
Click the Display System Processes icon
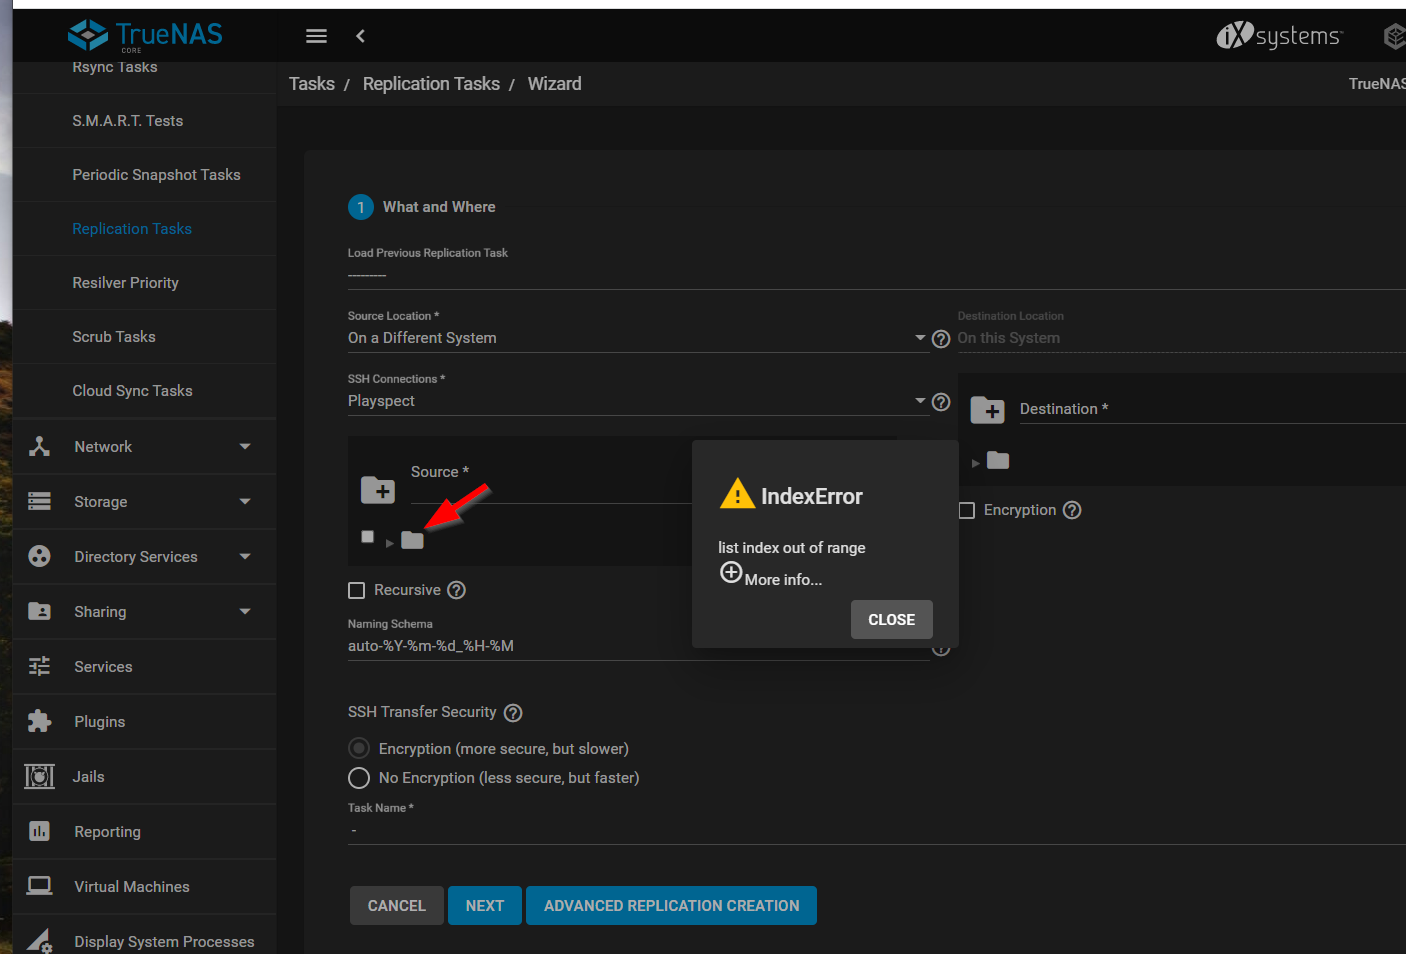click(39, 941)
